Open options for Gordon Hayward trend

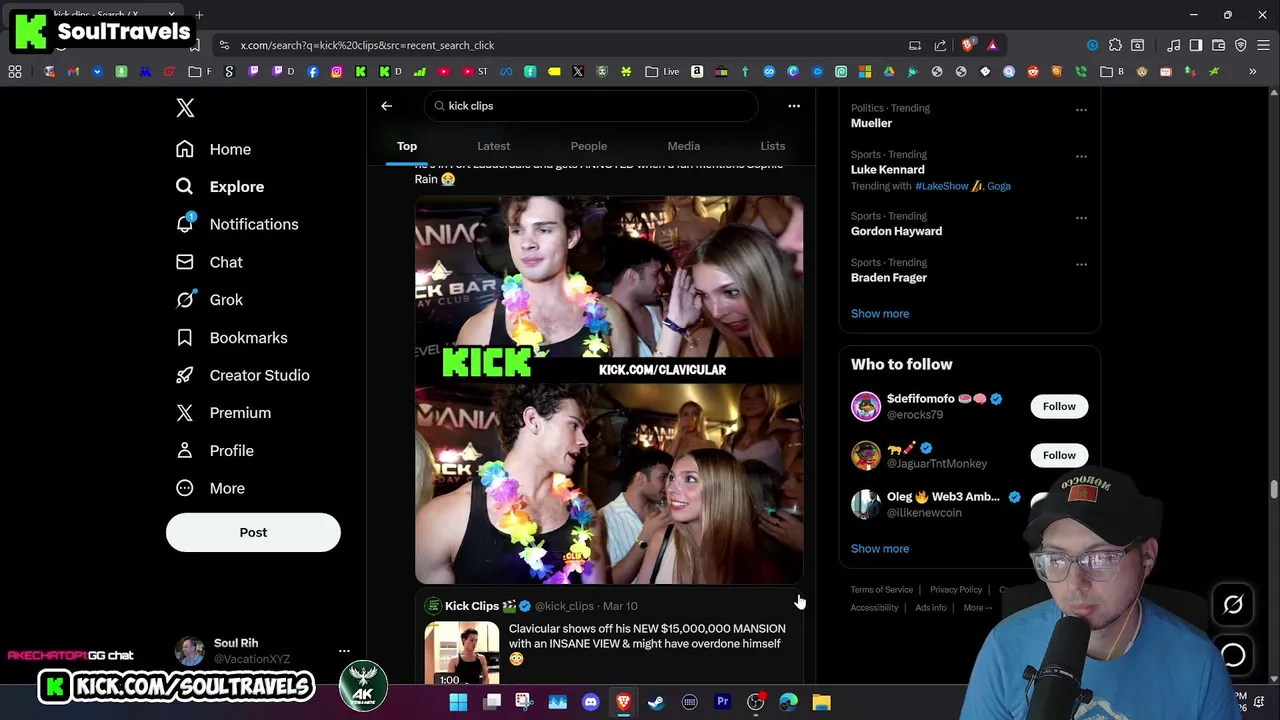click(x=1081, y=218)
